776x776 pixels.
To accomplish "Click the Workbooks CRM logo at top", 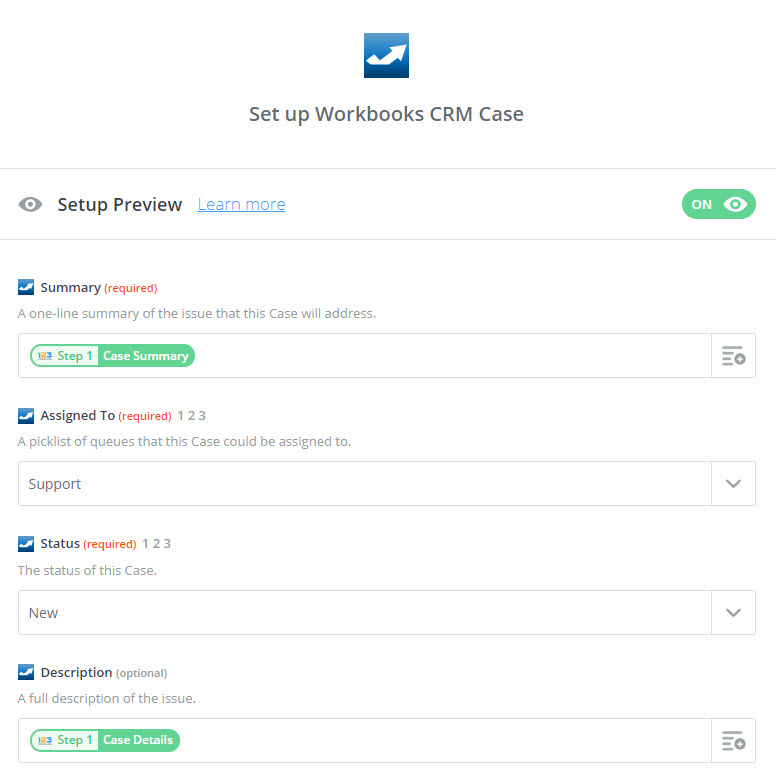I will coord(386,55).
